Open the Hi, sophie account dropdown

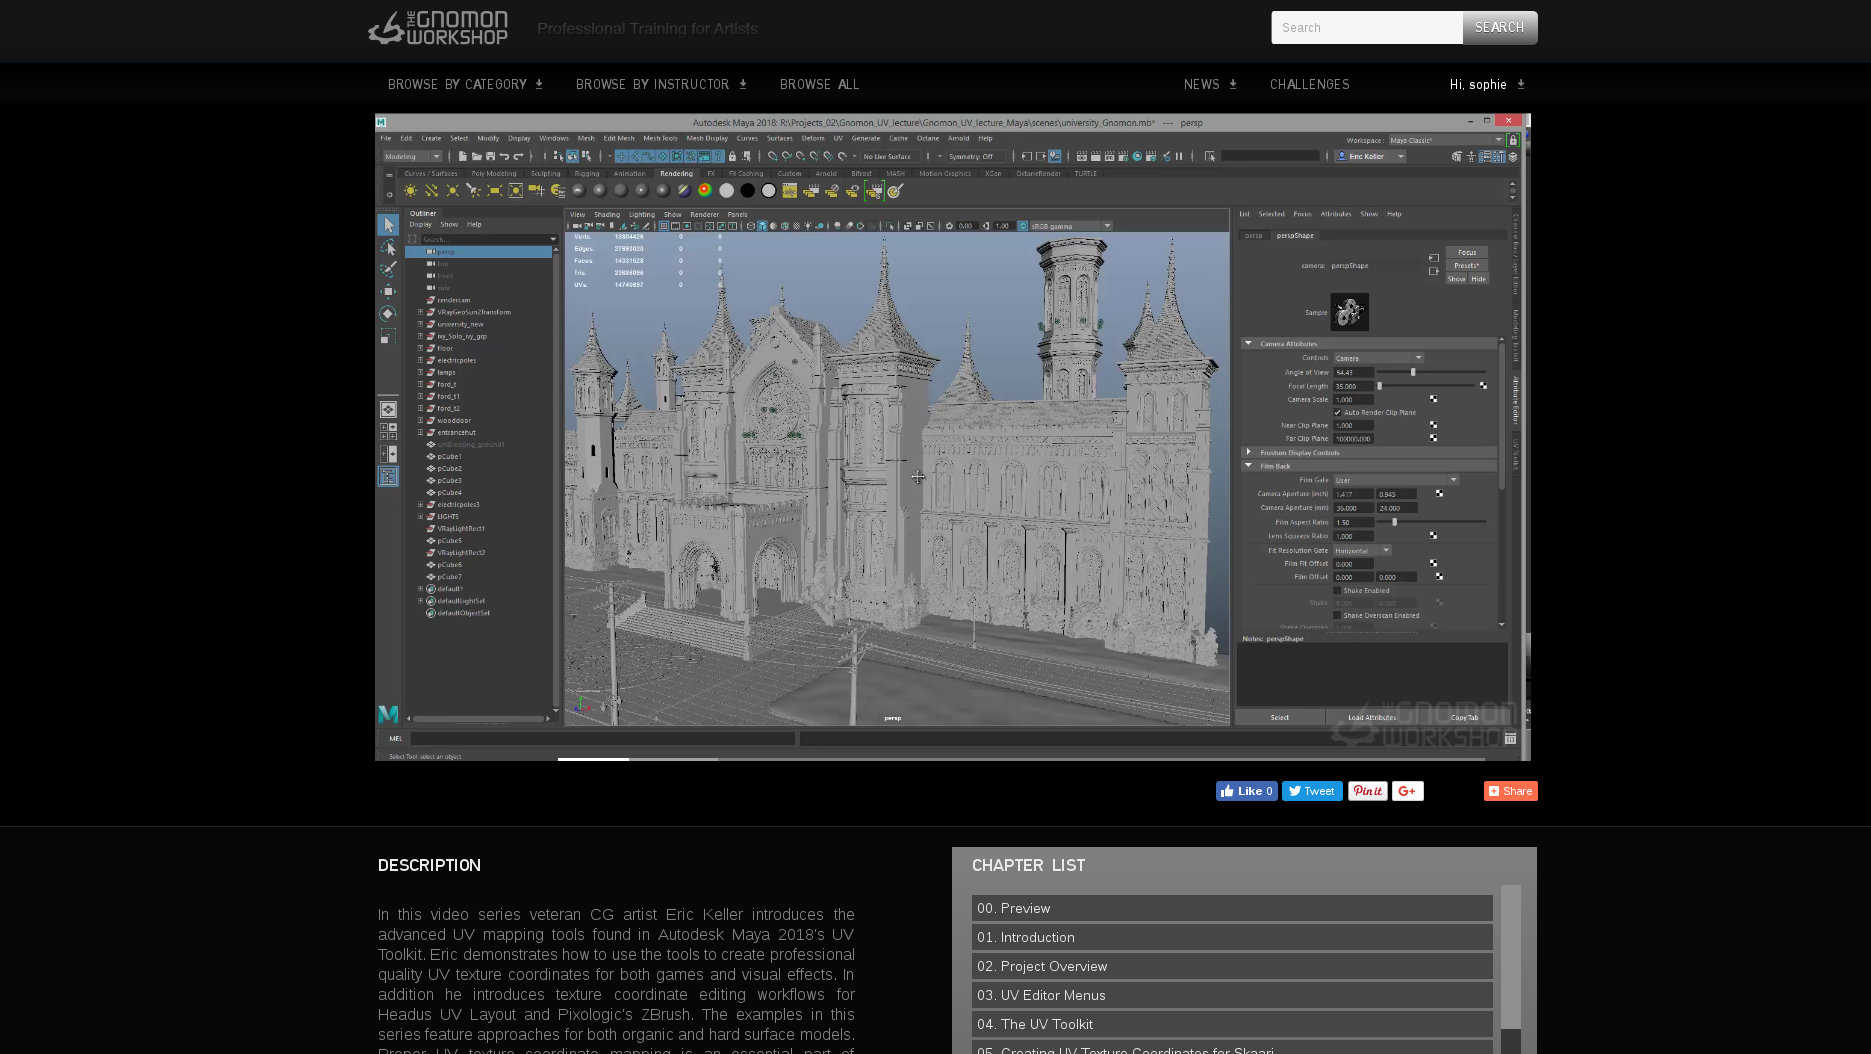point(1487,84)
